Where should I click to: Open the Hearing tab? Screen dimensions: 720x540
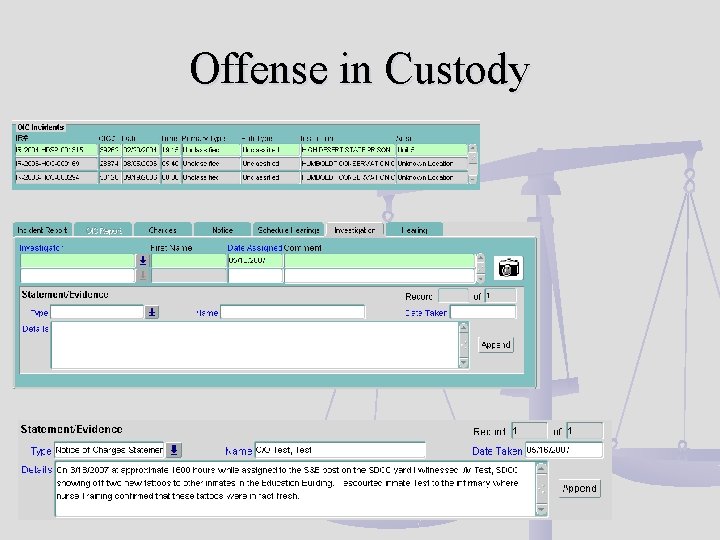pos(414,230)
